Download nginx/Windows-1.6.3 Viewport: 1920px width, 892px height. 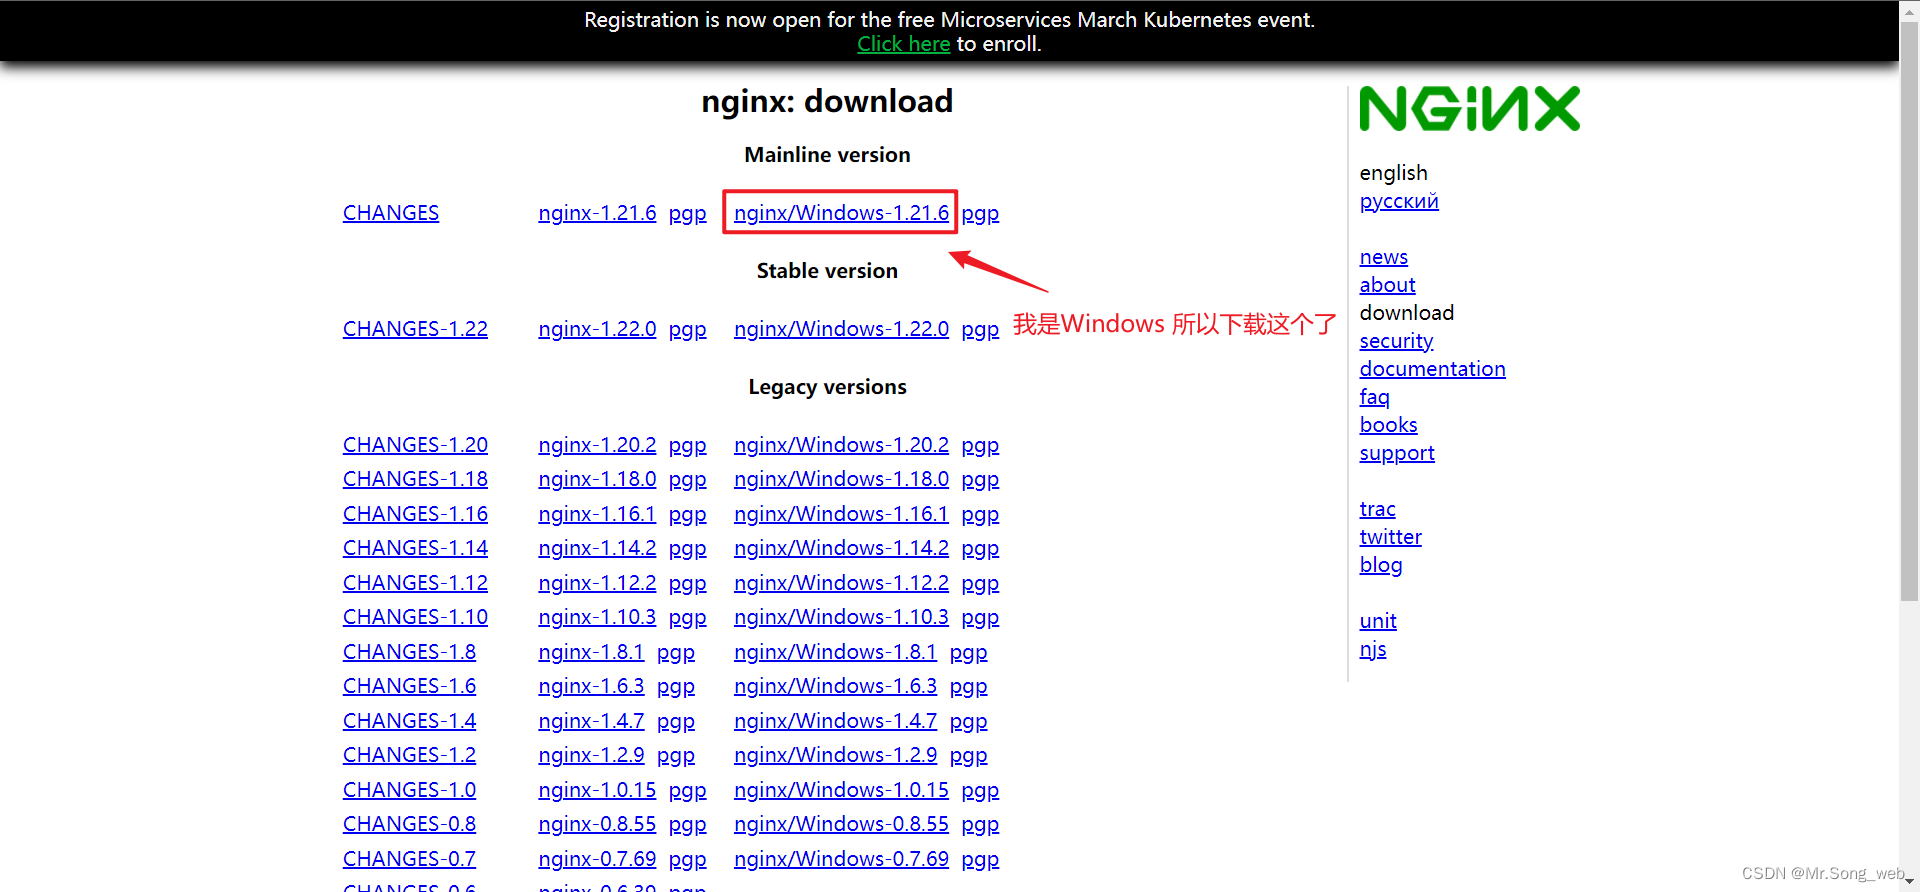pos(835,686)
